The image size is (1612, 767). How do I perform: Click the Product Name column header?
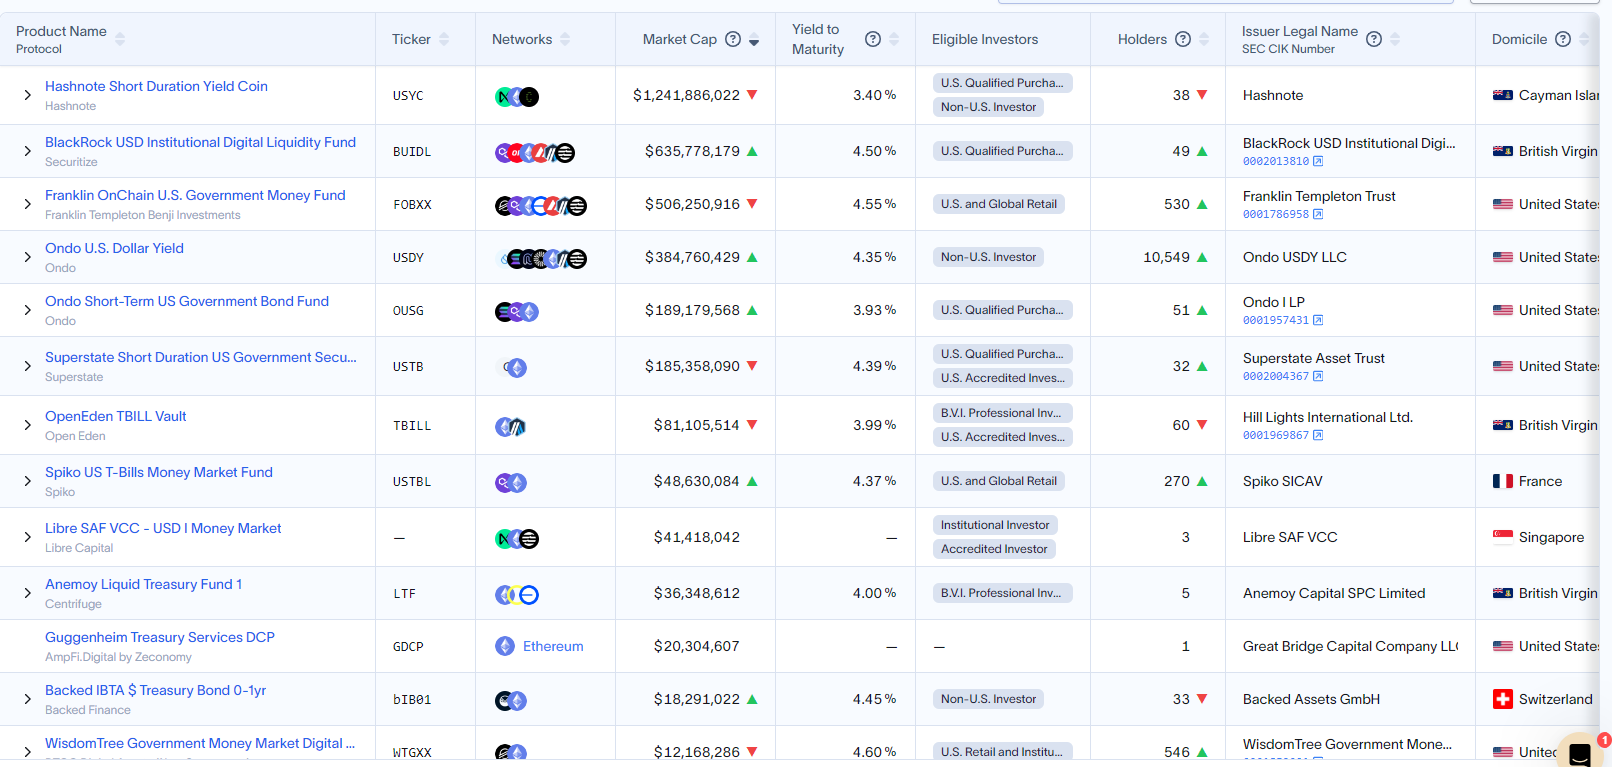click(x=61, y=31)
